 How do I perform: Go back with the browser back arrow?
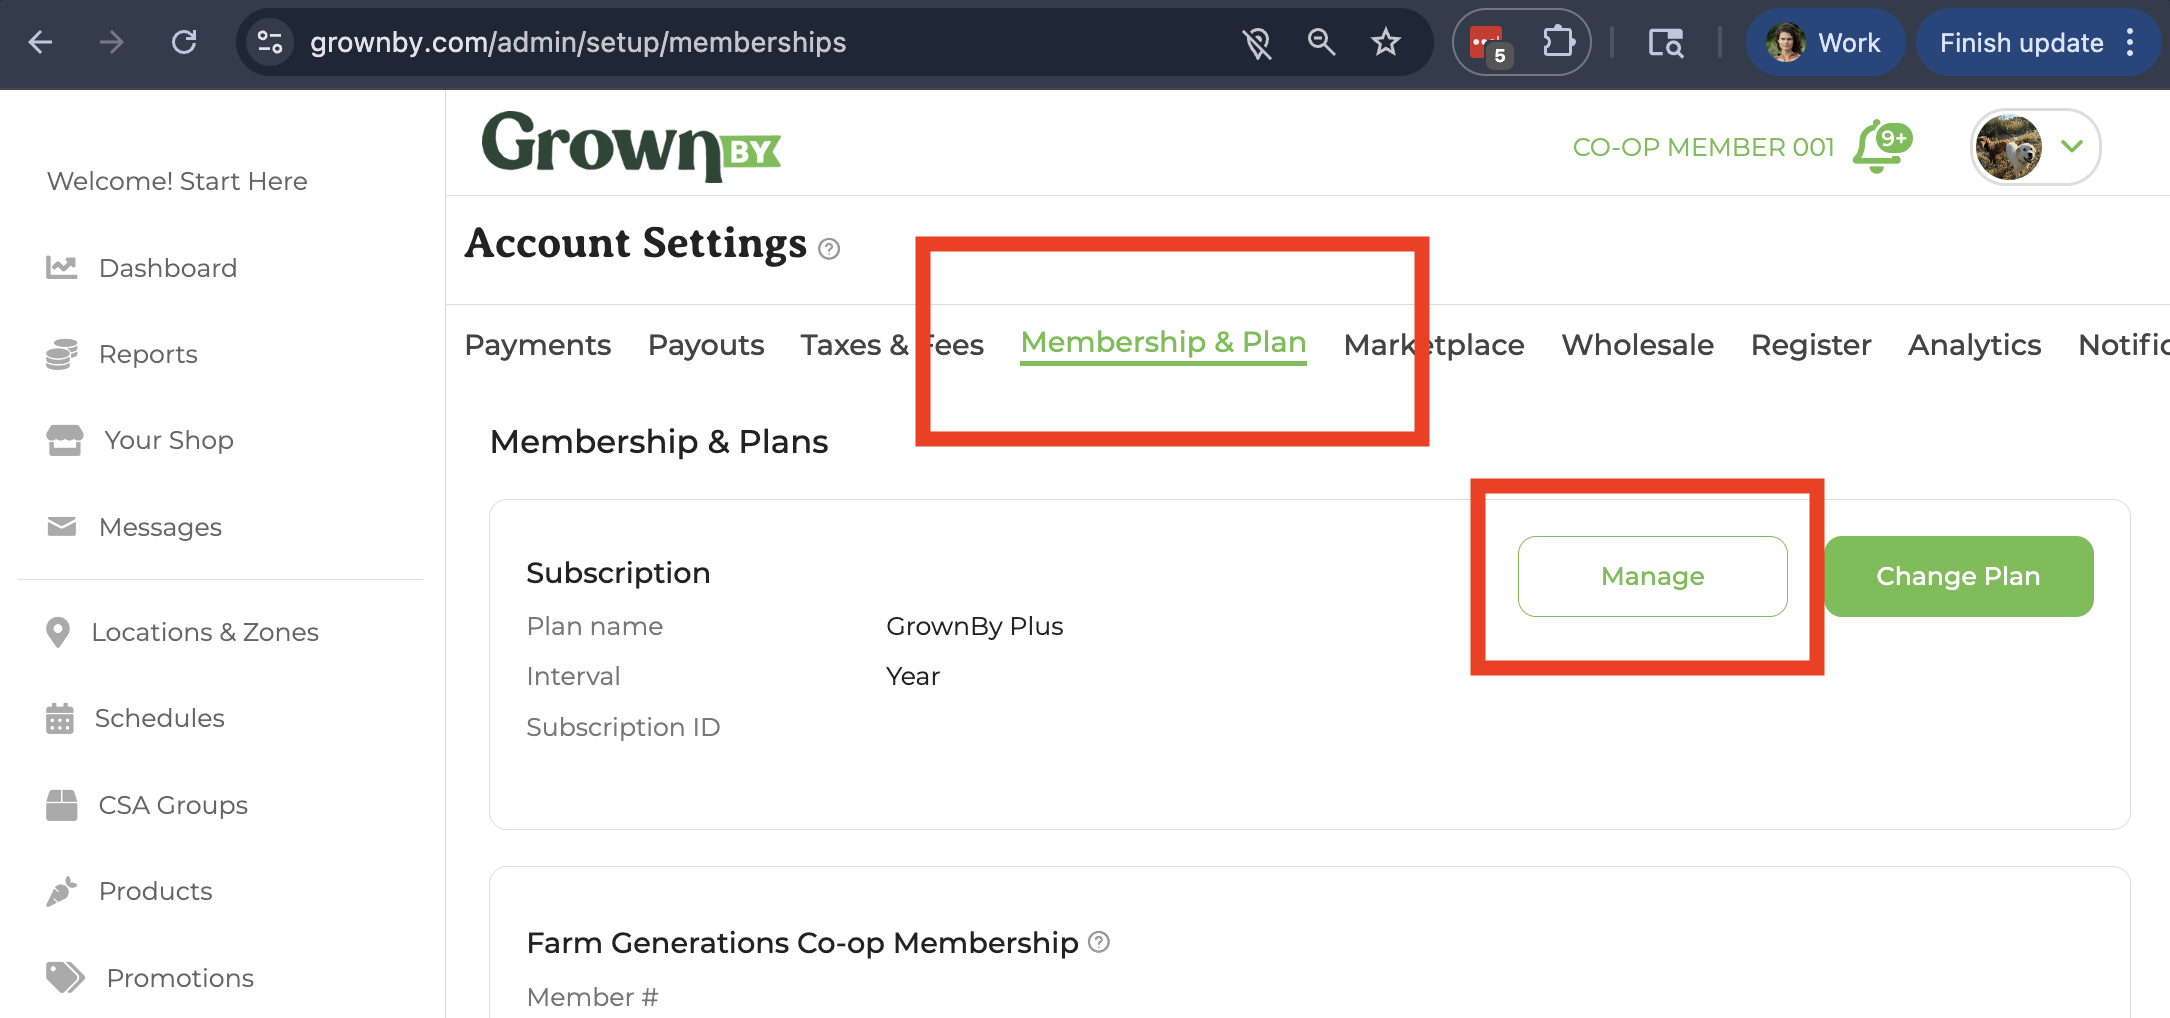pyautogui.click(x=41, y=42)
